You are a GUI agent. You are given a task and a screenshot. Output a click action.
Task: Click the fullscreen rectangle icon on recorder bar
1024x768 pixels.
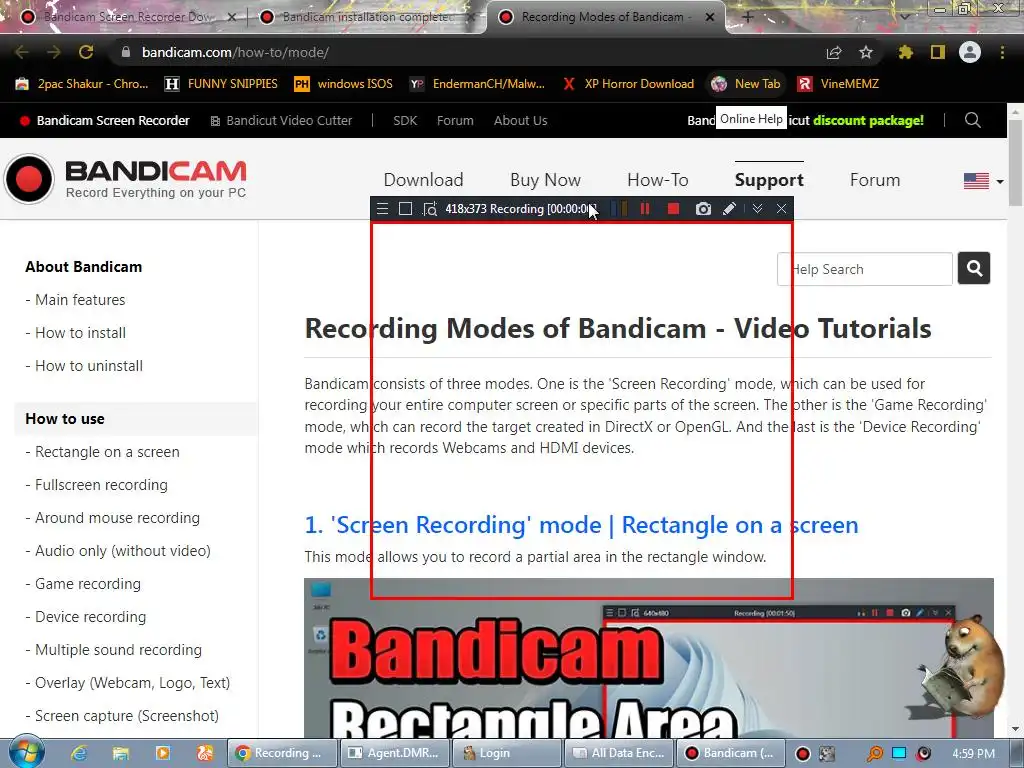[x=406, y=209]
